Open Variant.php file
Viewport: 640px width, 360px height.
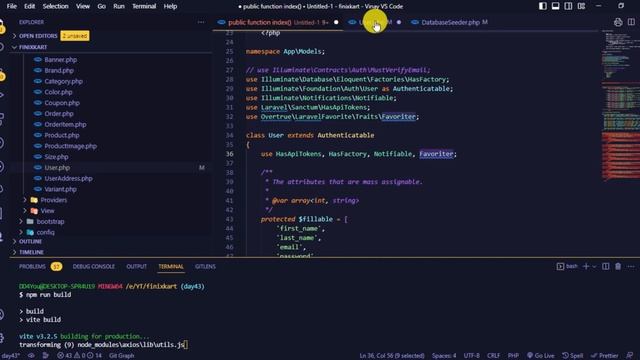coord(60,189)
